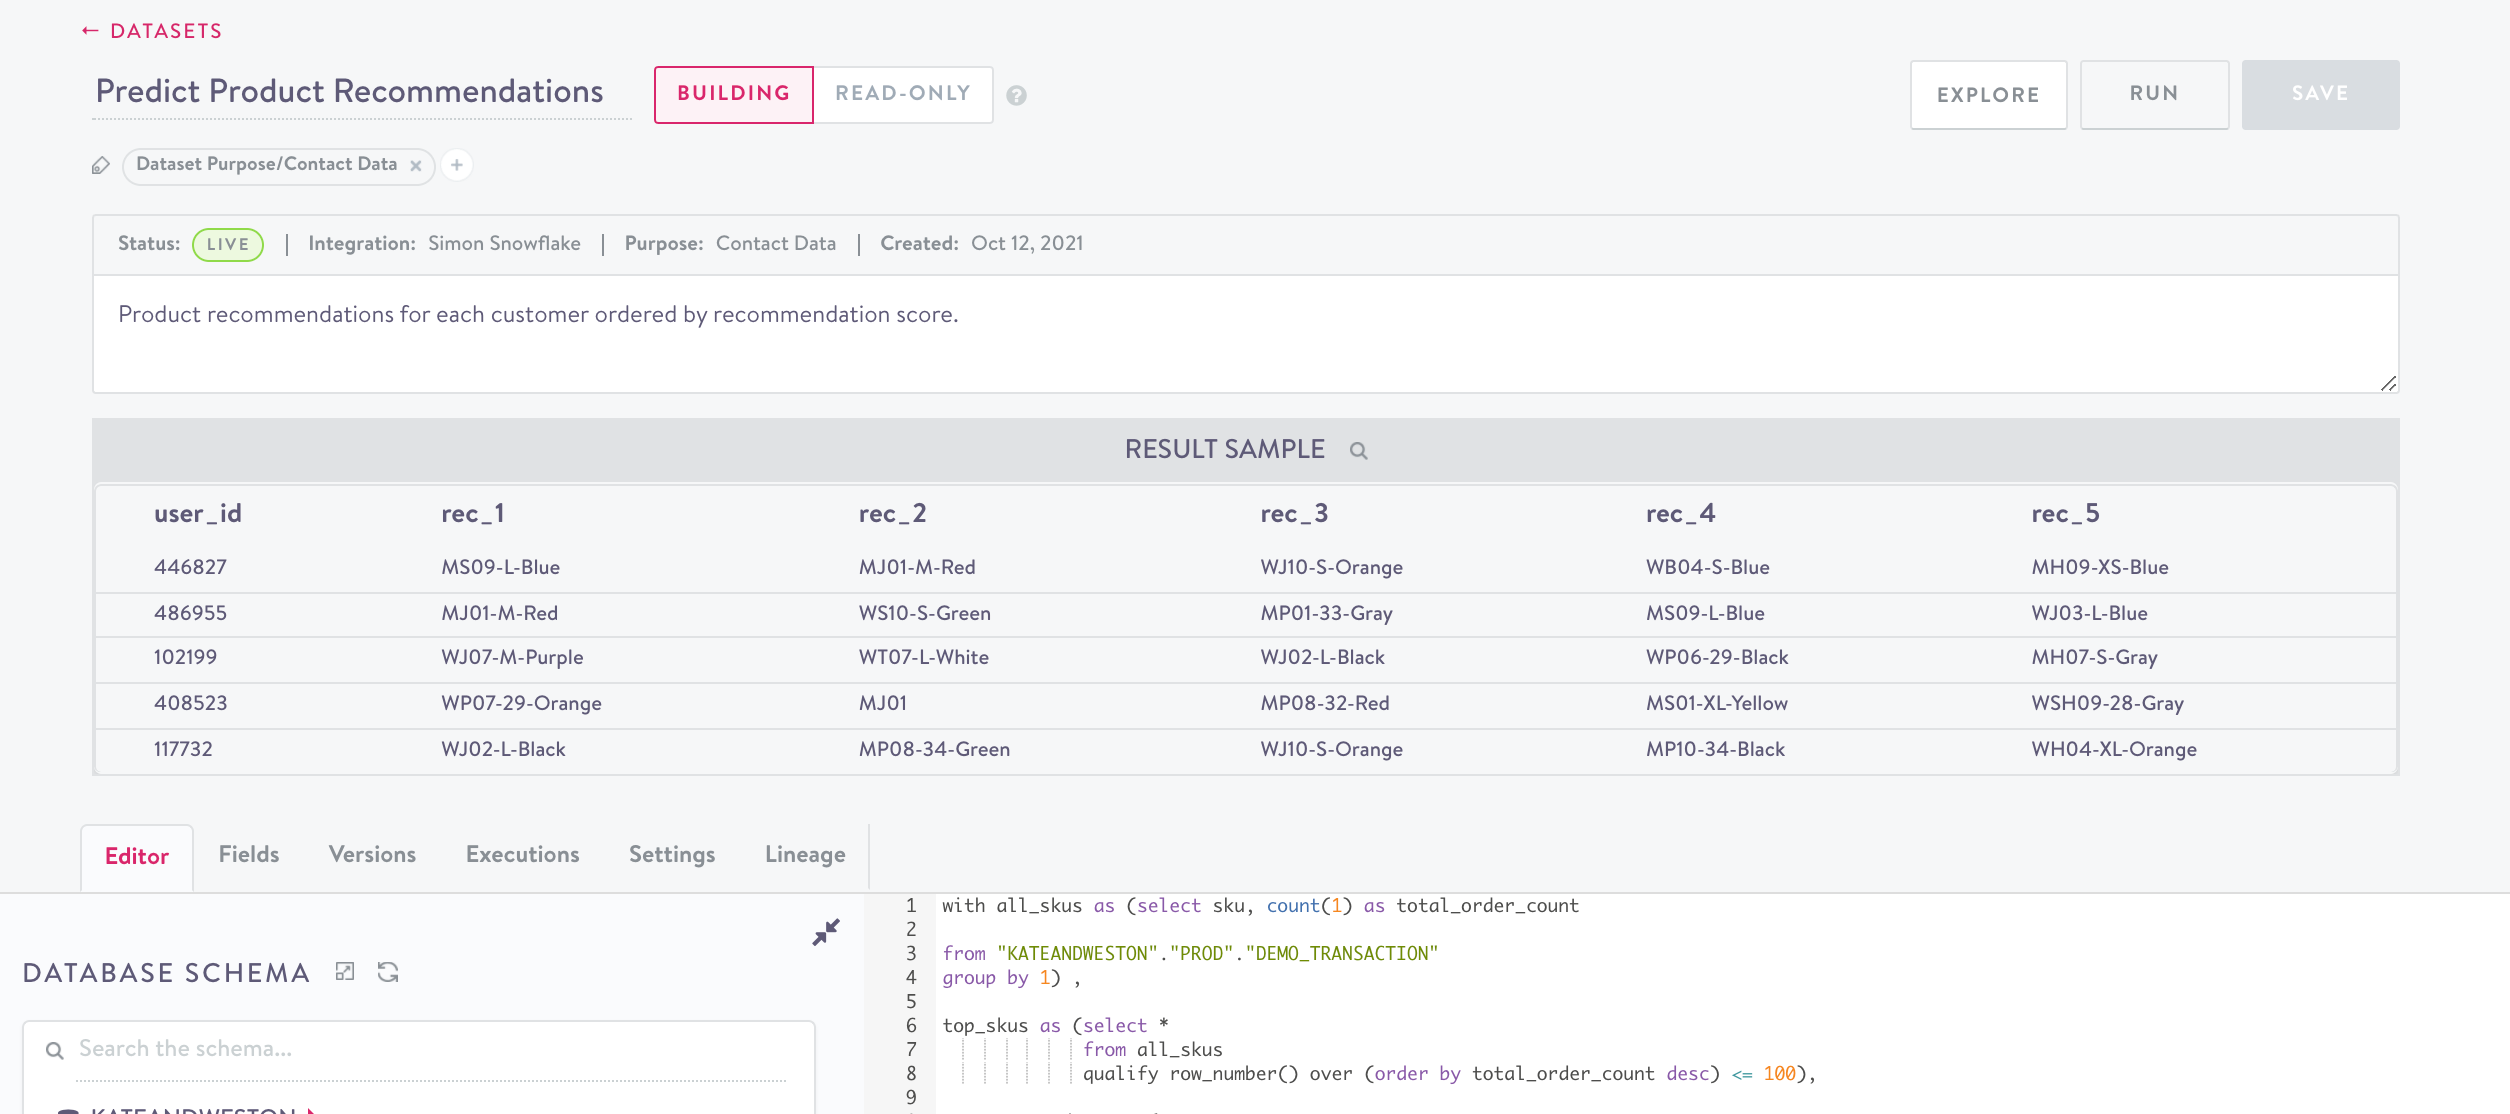
Task: Open the Settings tab
Action: click(672, 855)
